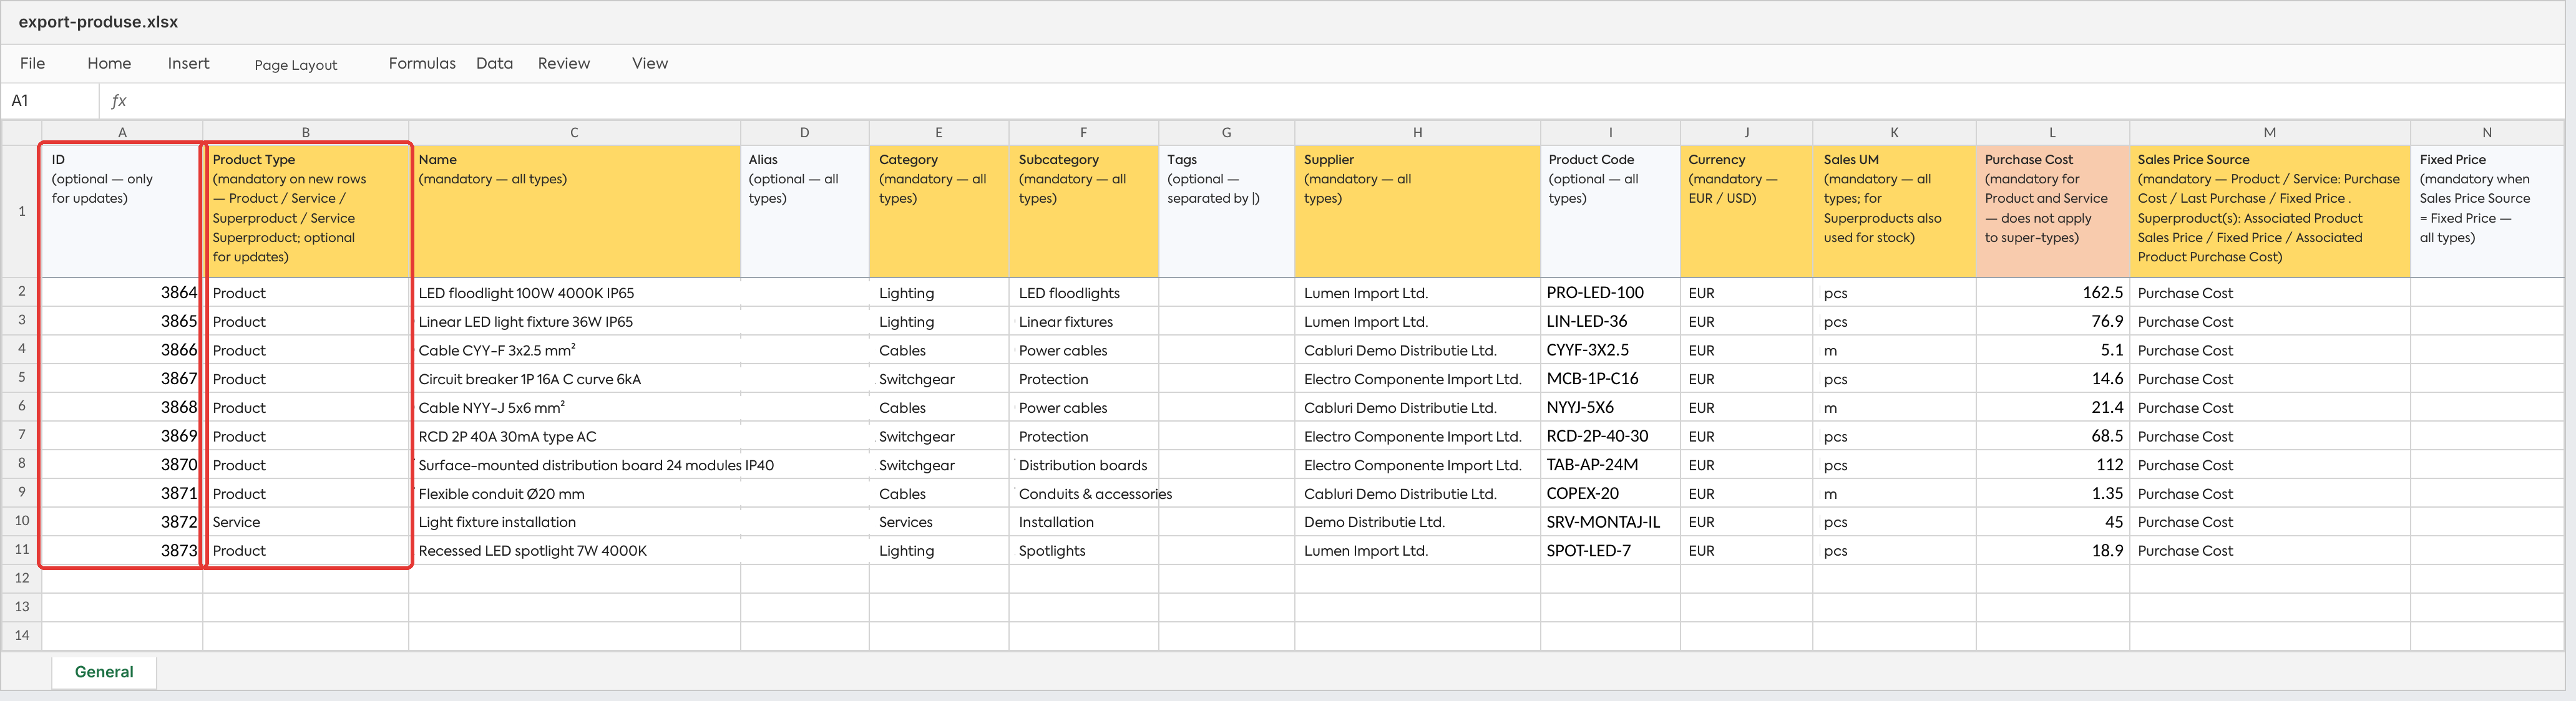Open the Review tab
This screenshot has height=701, width=2576.
[x=563, y=63]
